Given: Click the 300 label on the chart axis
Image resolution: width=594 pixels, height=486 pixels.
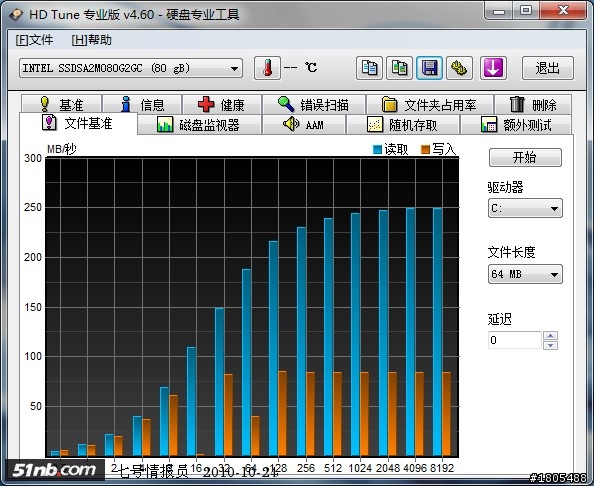Looking at the screenshot, I should (33, 158).
